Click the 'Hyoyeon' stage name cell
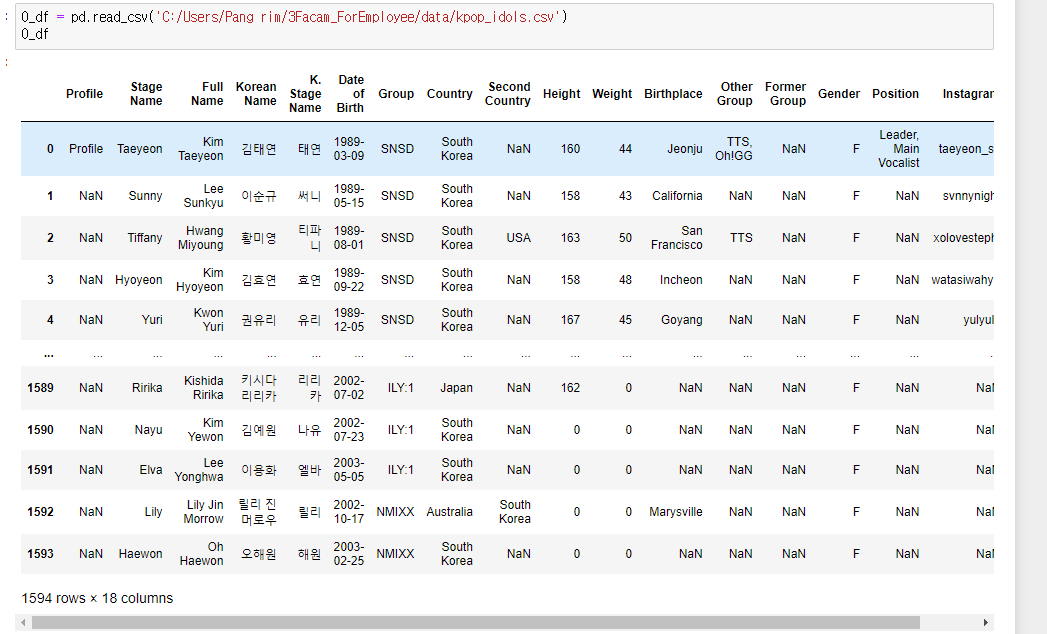This screenshot has width=1047, height=634. [x=139, y=280]
